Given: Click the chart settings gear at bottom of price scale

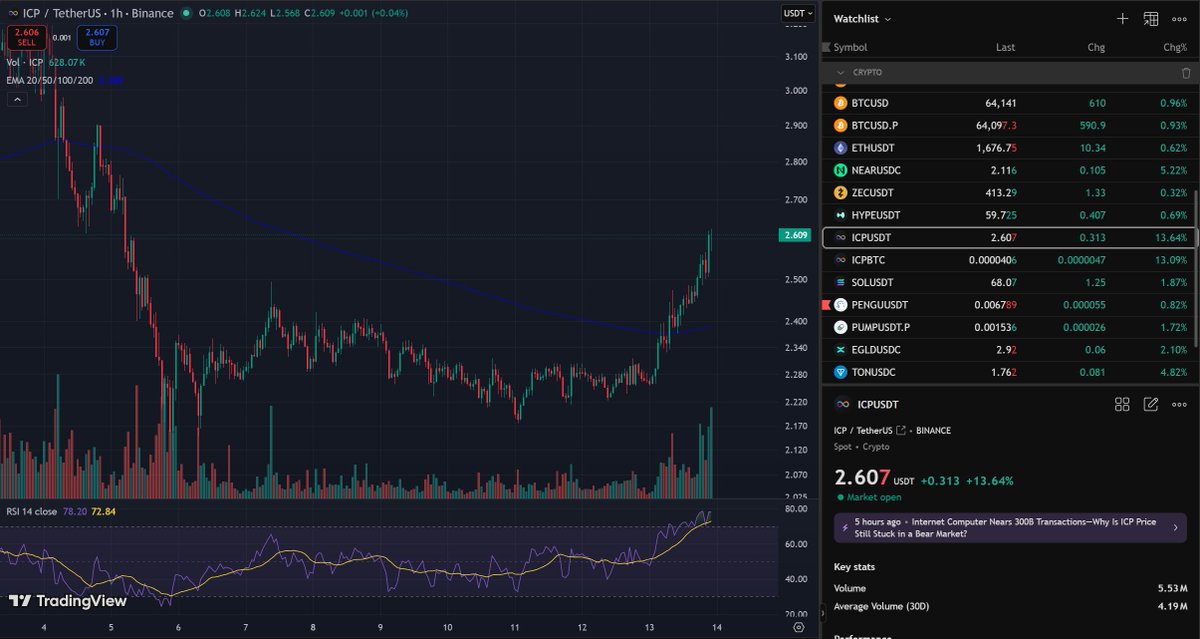Looking at the screenshot, I should (798, 627).
